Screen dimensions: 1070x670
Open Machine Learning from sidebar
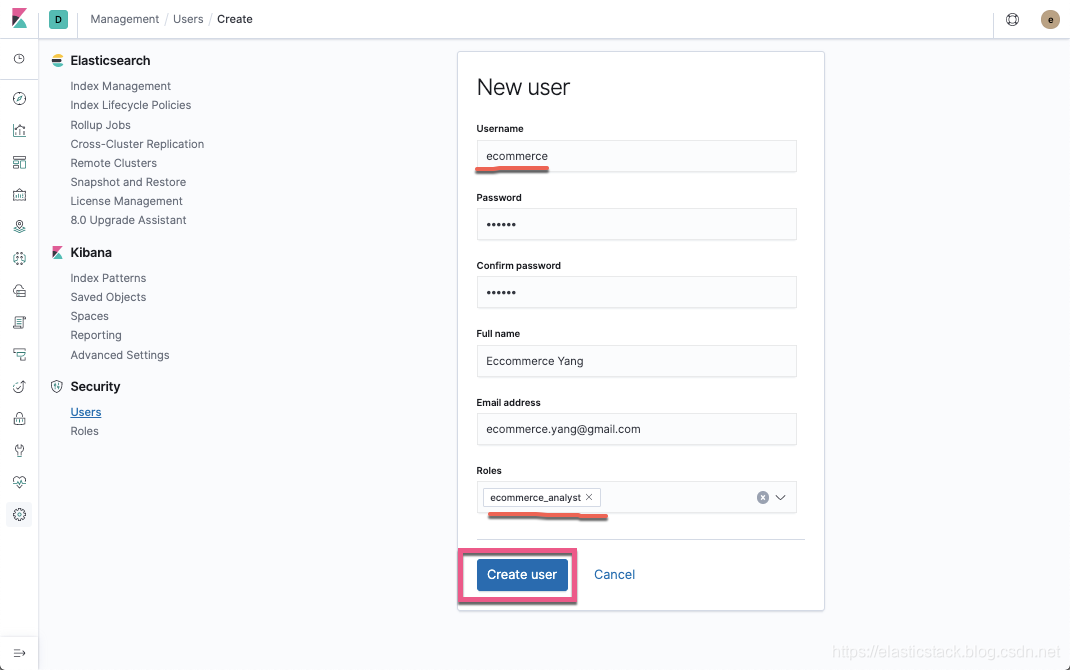coord(19,259)
